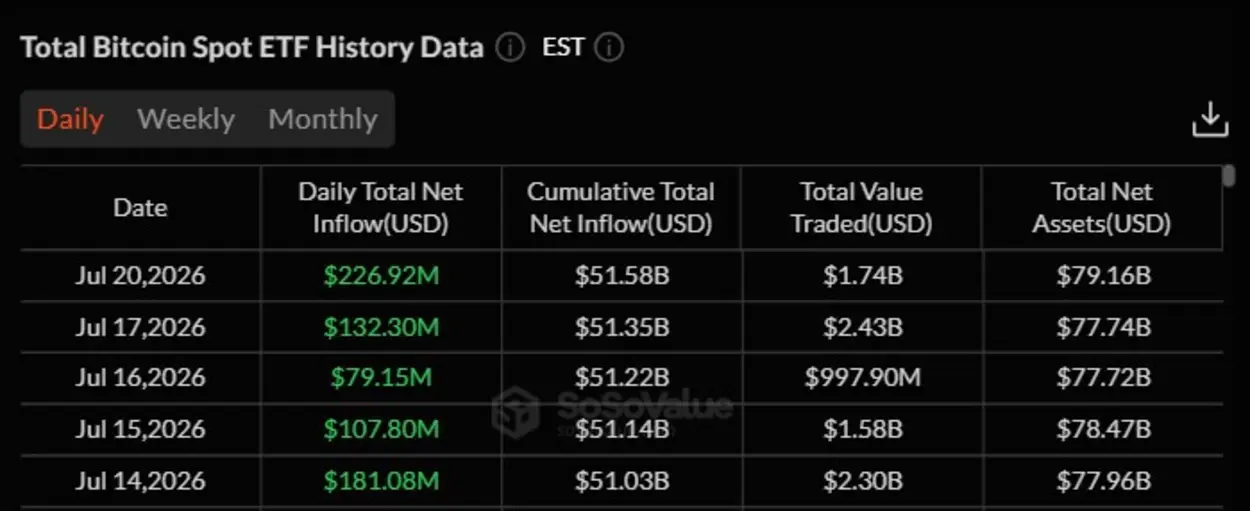The height and width of the screenshot is (511, 1250).
Task: Click the $997.90M traded value
Action: [x=862, y=378]
